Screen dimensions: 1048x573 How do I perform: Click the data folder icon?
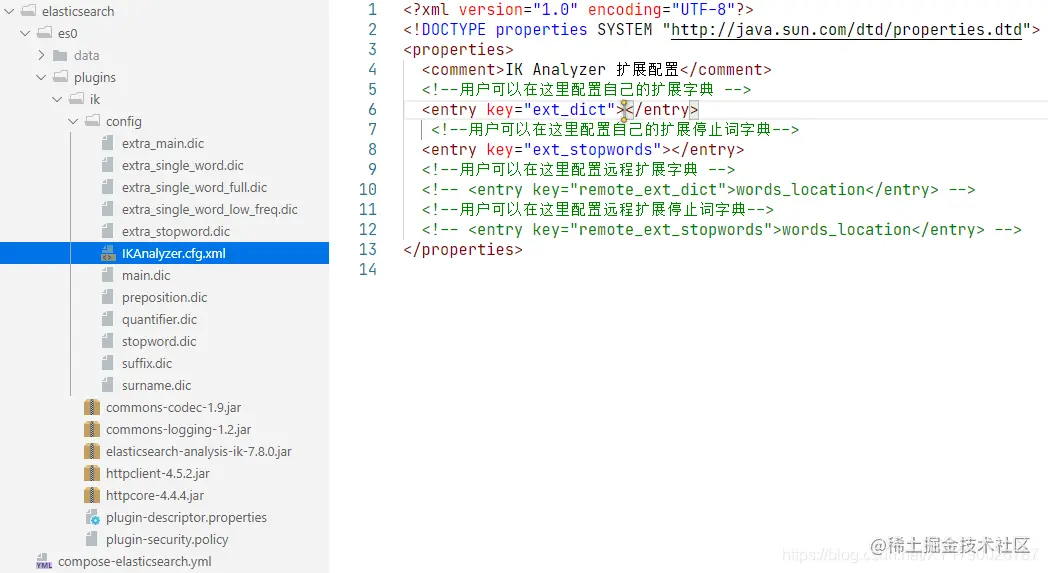tap(61, 55)
